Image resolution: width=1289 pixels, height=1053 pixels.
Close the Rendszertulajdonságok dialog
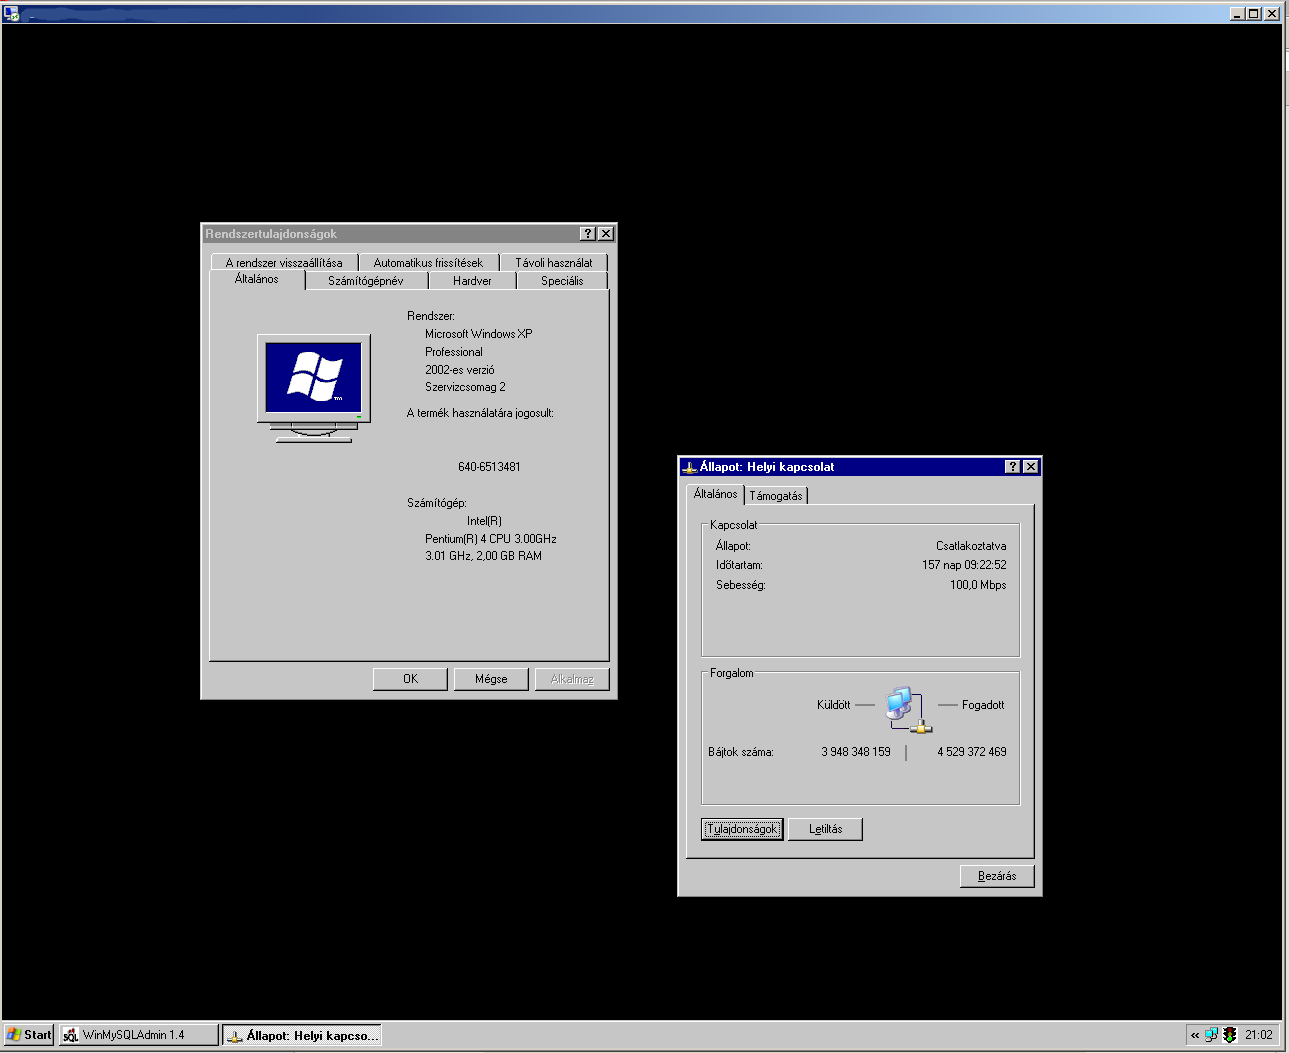[x=606, y=233]
